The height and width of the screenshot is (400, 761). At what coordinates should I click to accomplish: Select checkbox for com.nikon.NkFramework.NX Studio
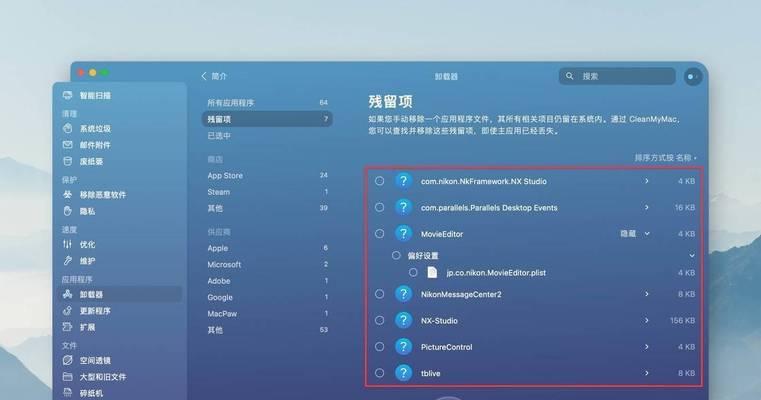click(380, 181)
